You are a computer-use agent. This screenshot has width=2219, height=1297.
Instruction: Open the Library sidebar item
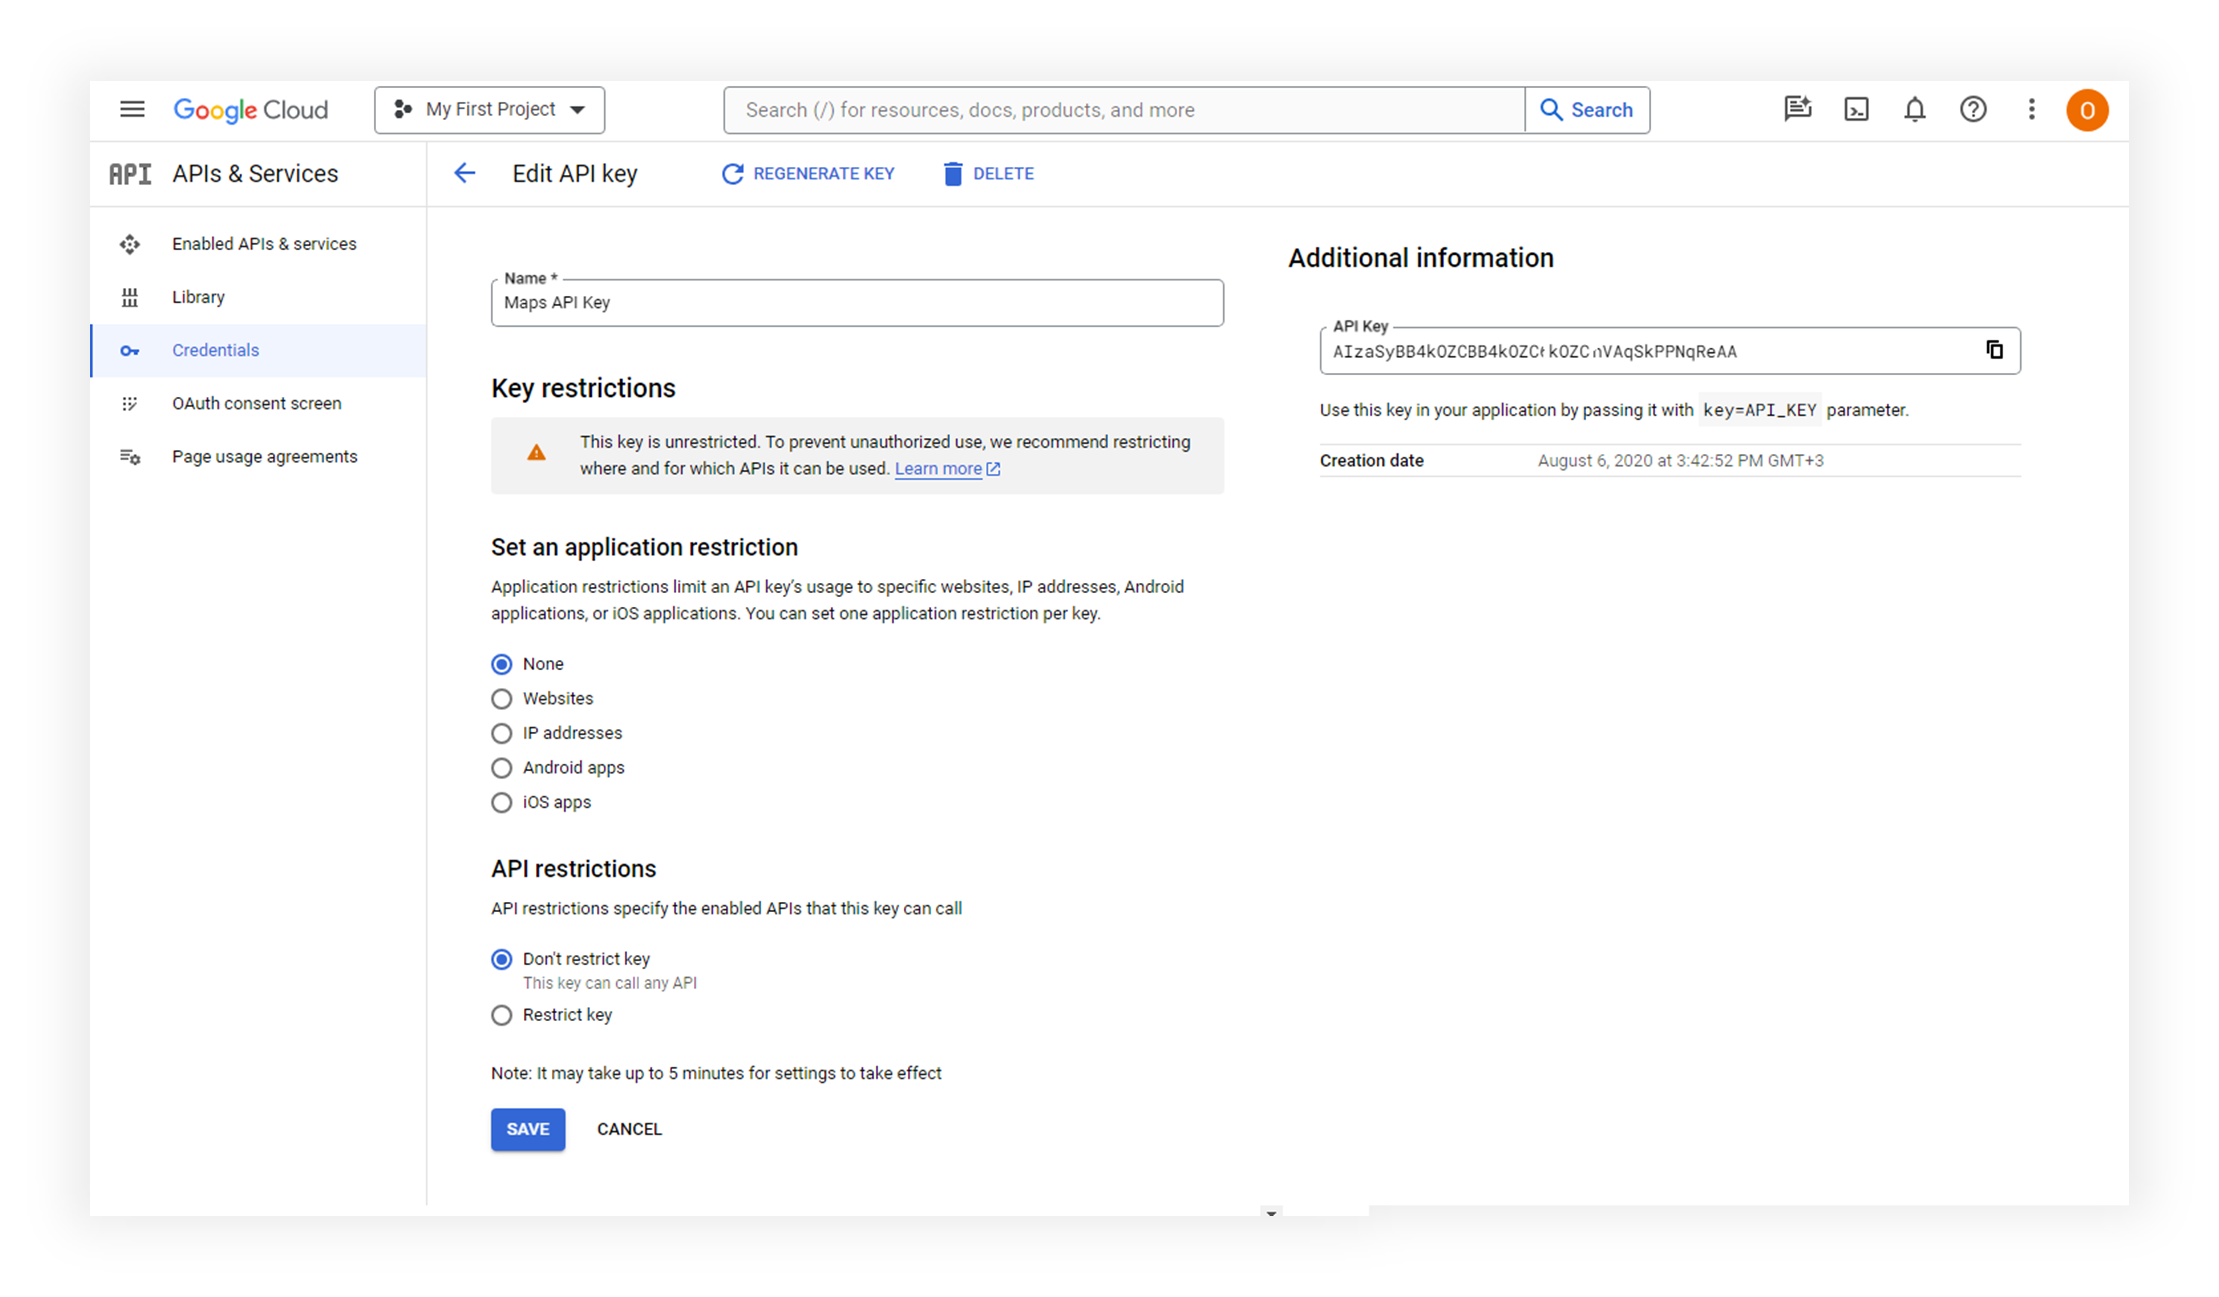[x=198, y=297]
